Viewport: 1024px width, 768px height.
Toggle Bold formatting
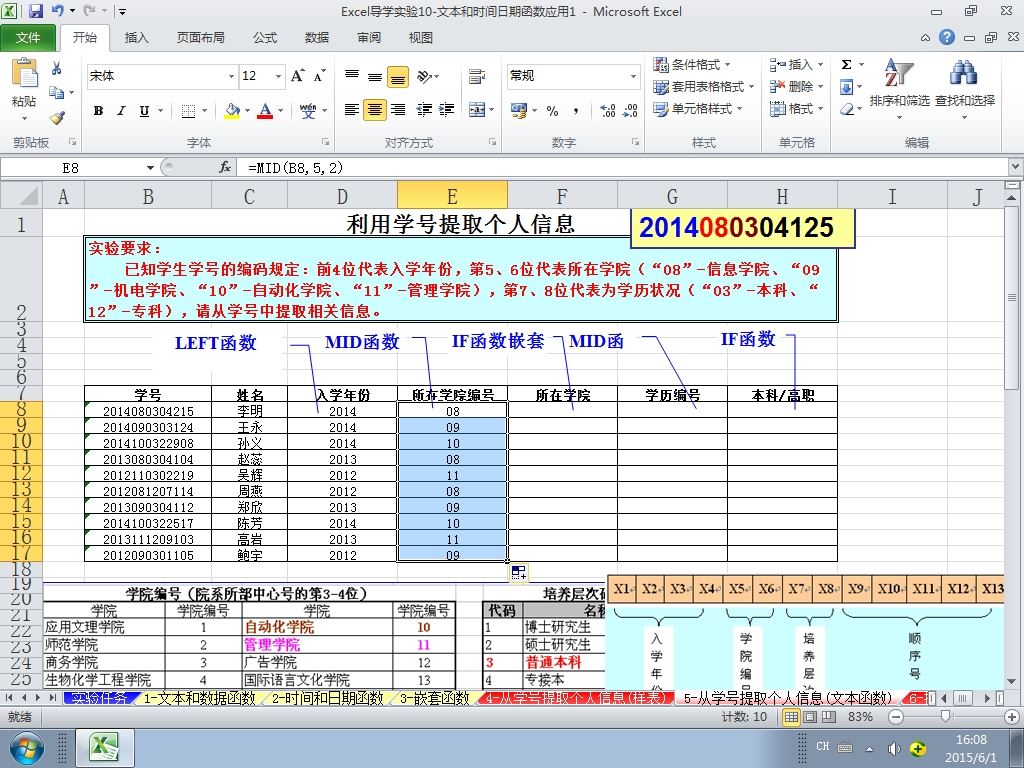coord(99,111)
